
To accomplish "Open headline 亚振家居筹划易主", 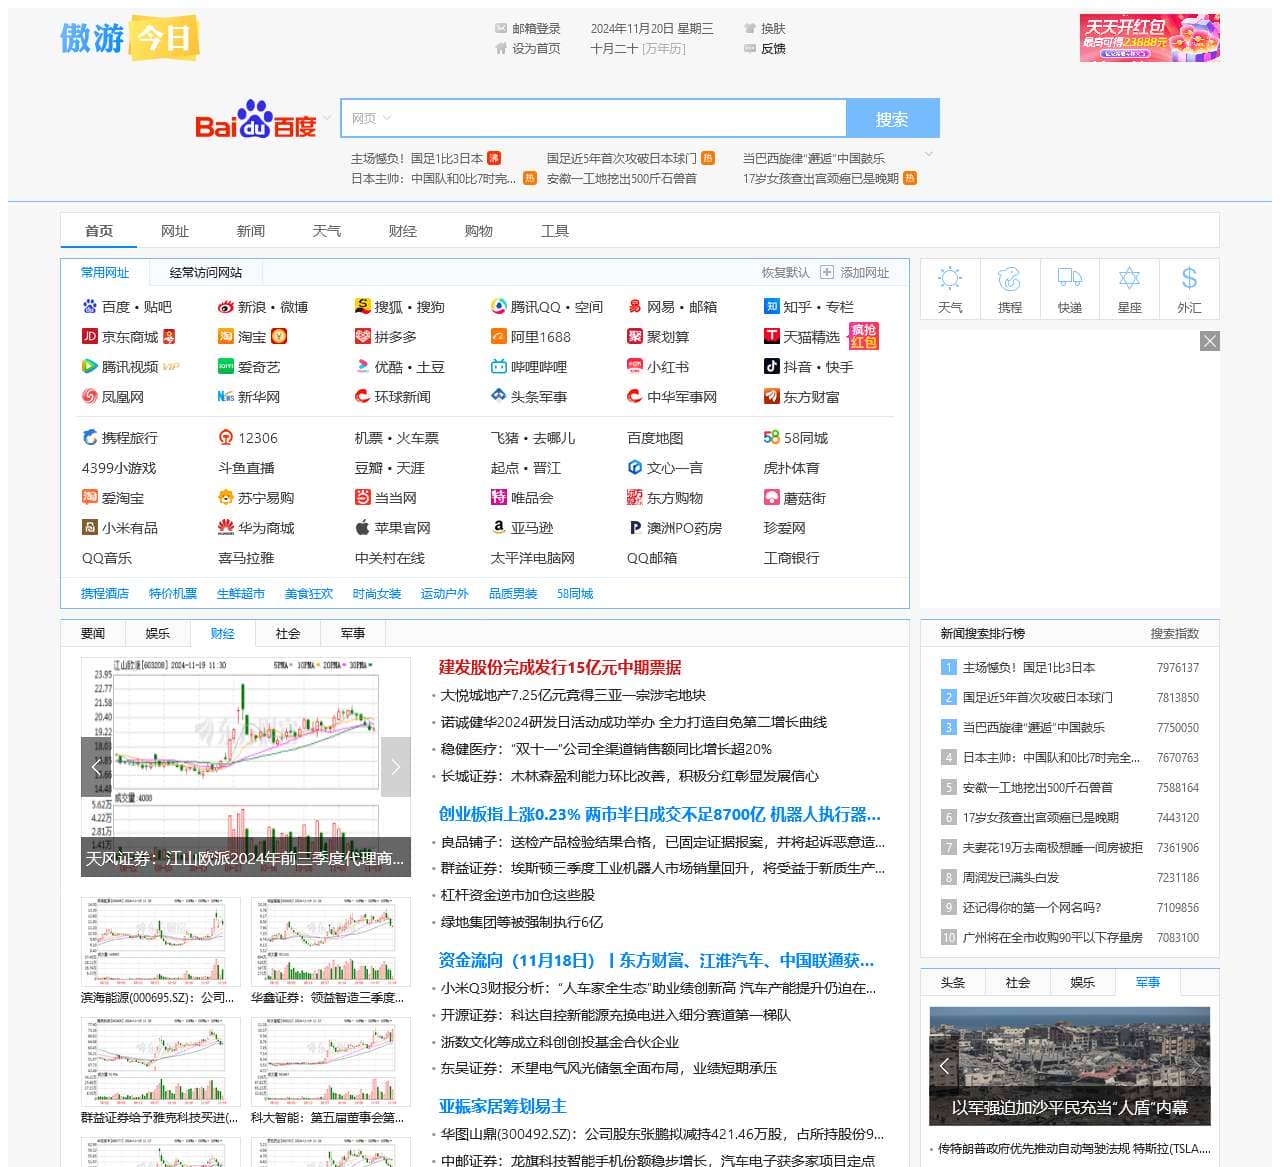I will pos(503,1106).
